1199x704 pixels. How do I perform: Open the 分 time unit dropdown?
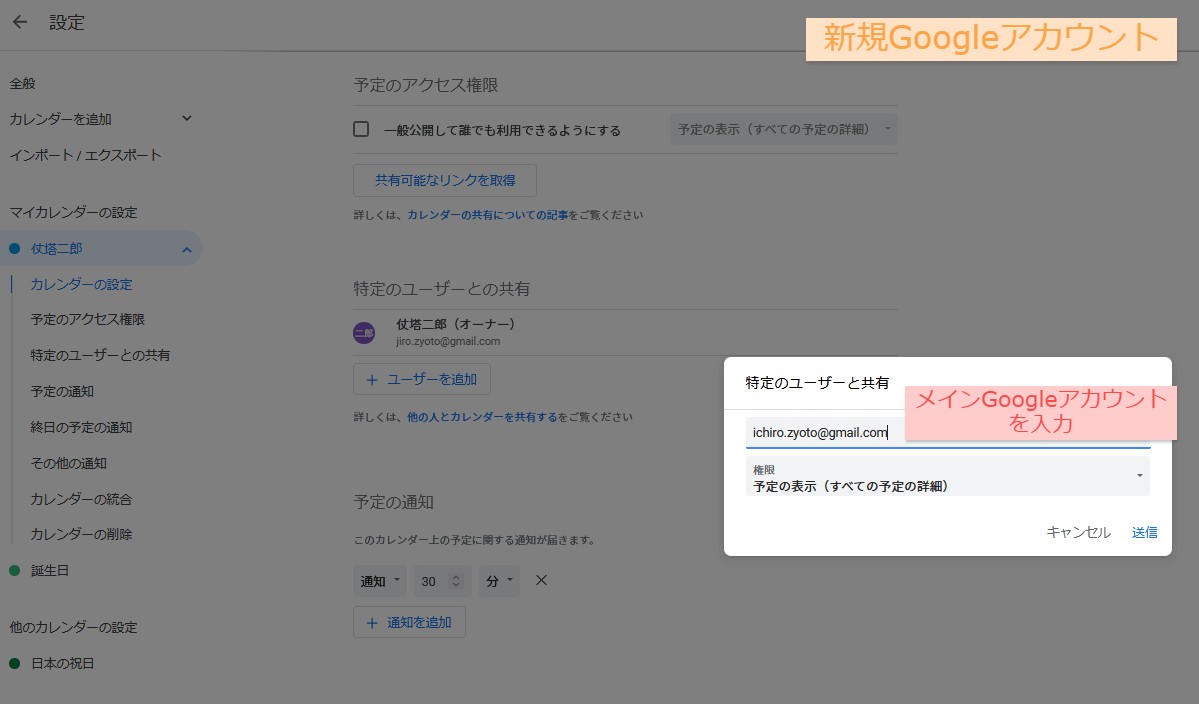pos(499,581)
